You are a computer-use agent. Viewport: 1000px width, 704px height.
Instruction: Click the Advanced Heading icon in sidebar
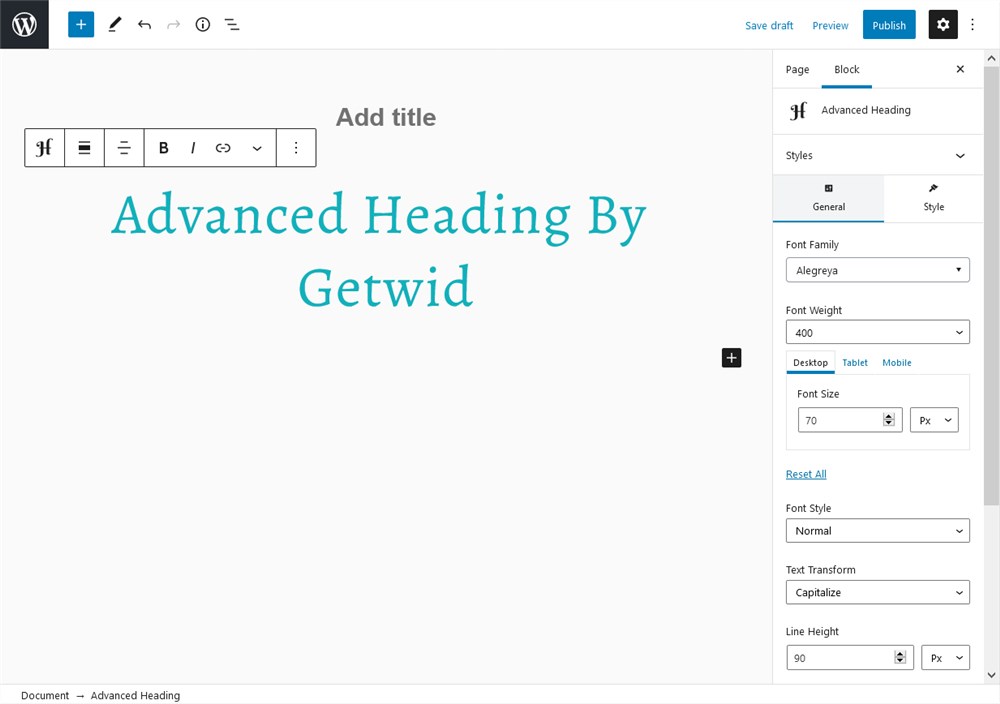(x=798, y=110)
